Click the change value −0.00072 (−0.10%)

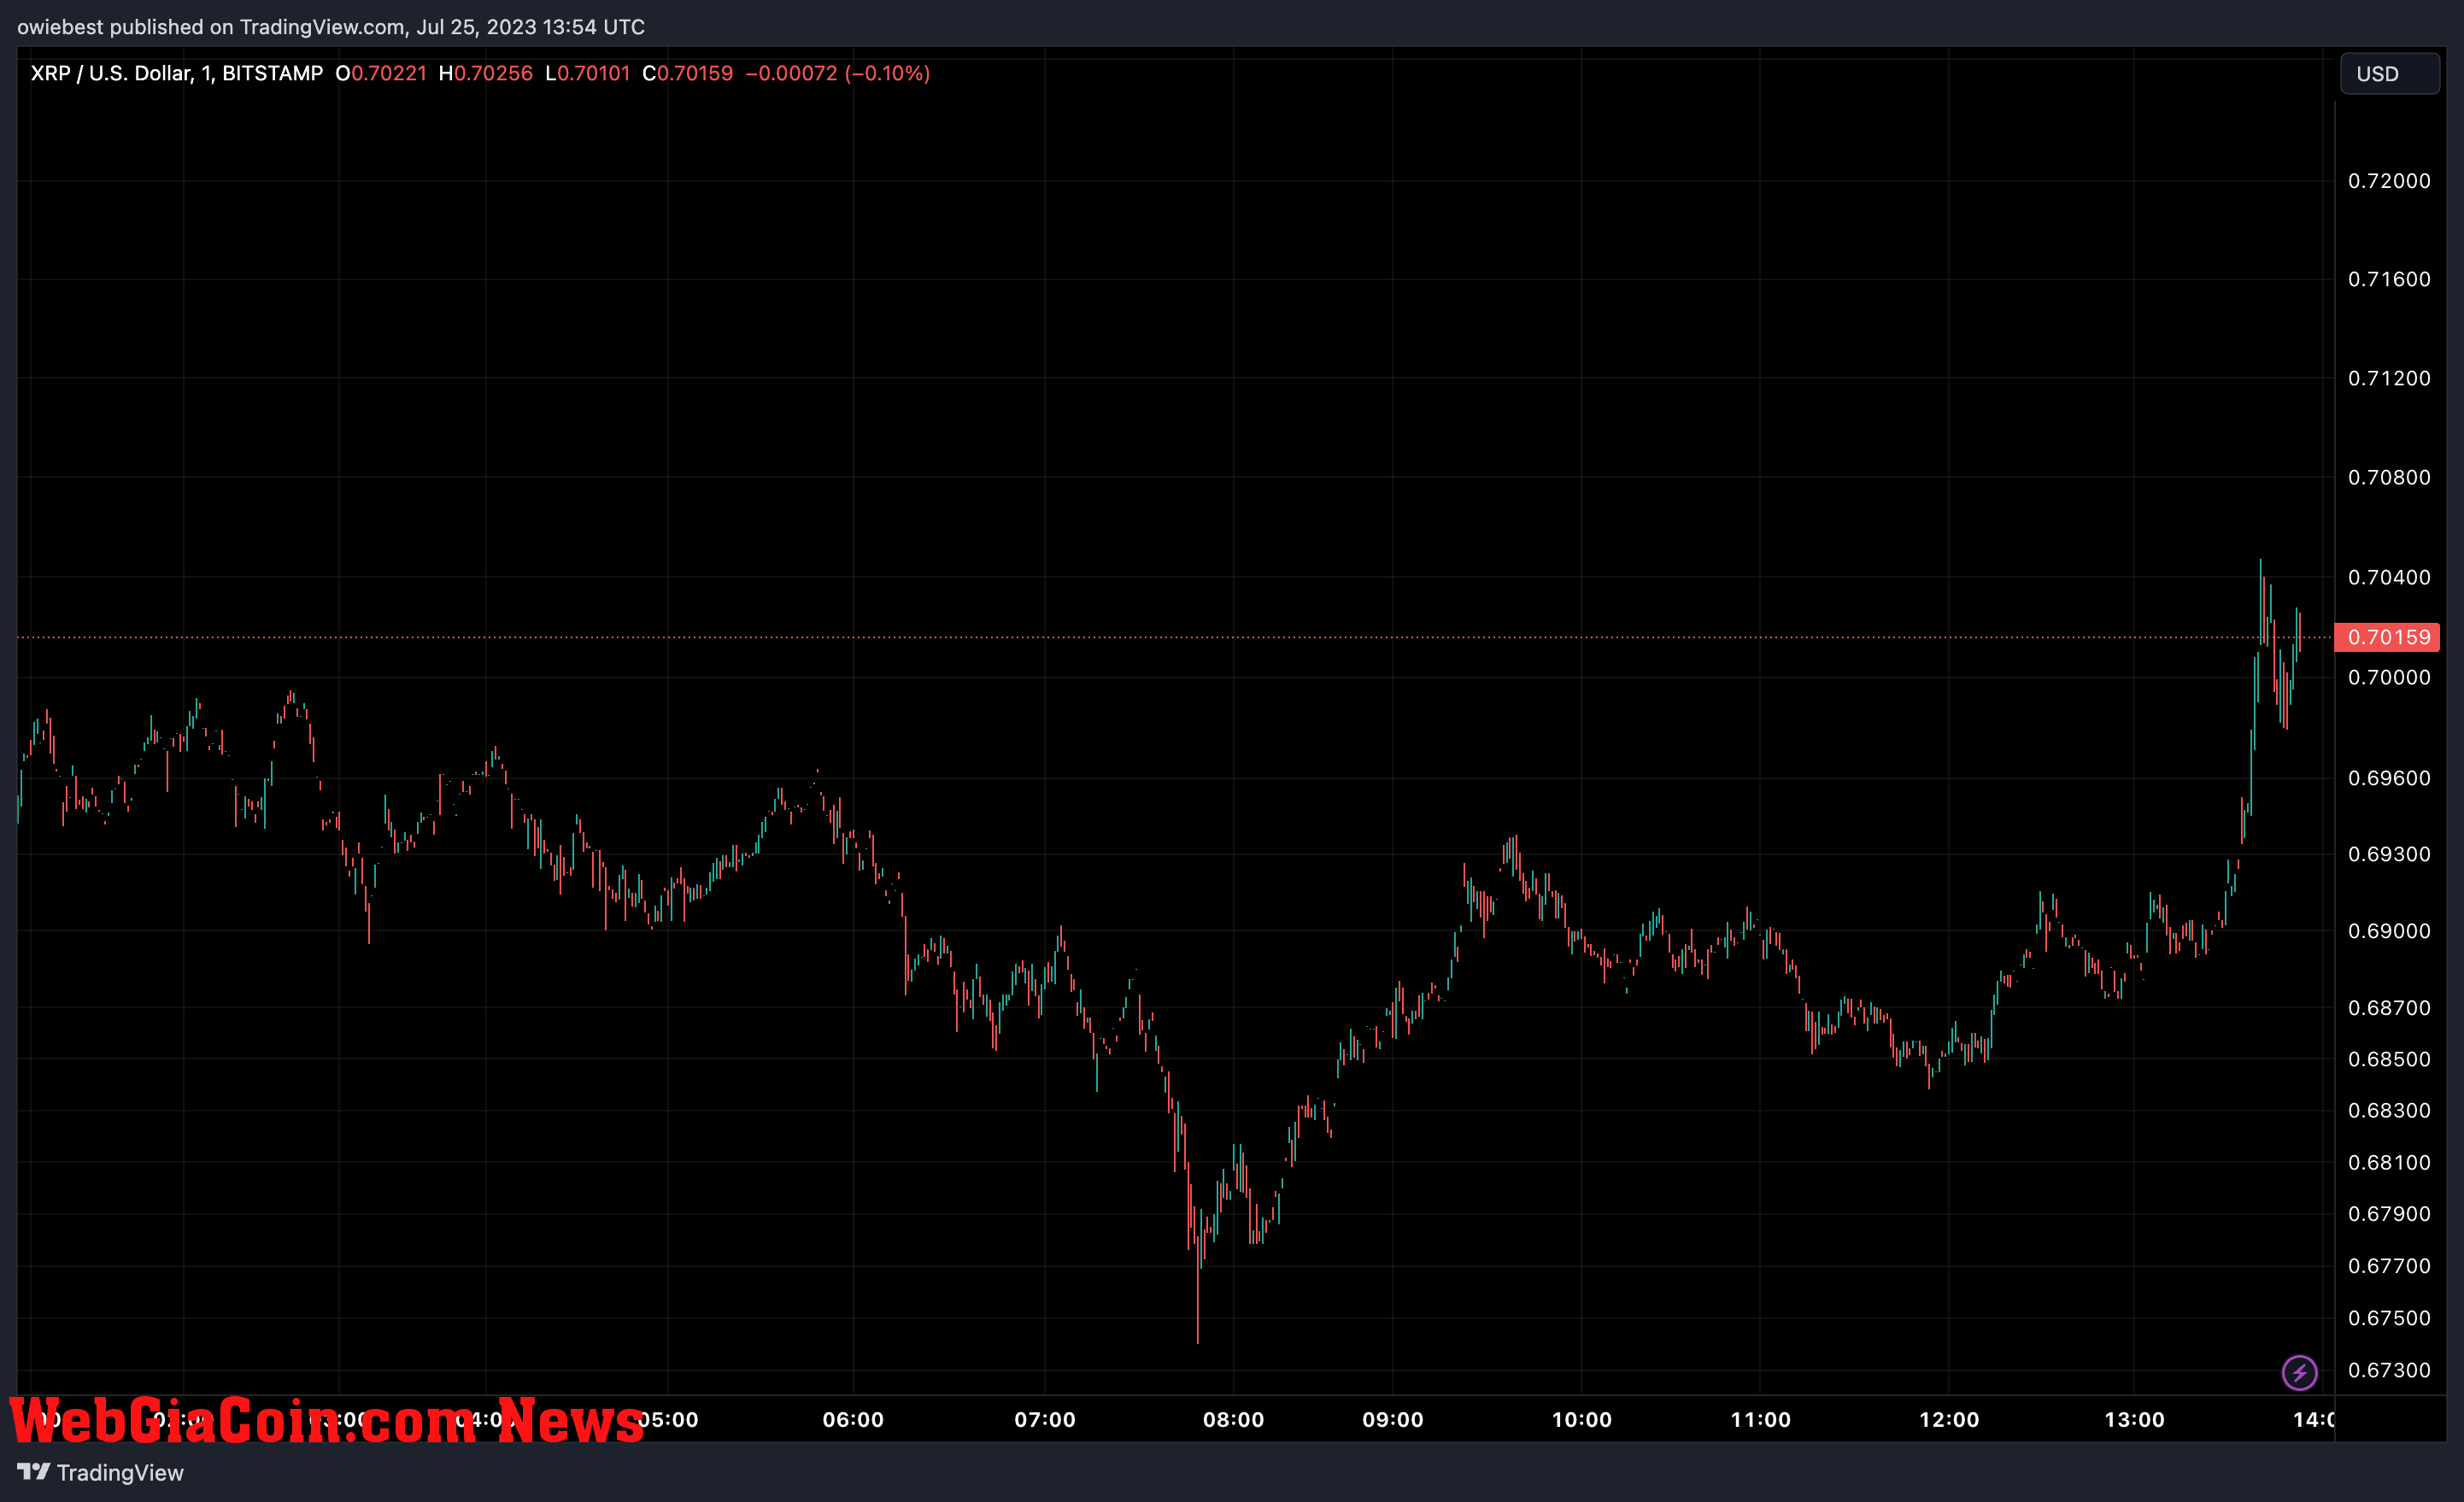(838, 73)
